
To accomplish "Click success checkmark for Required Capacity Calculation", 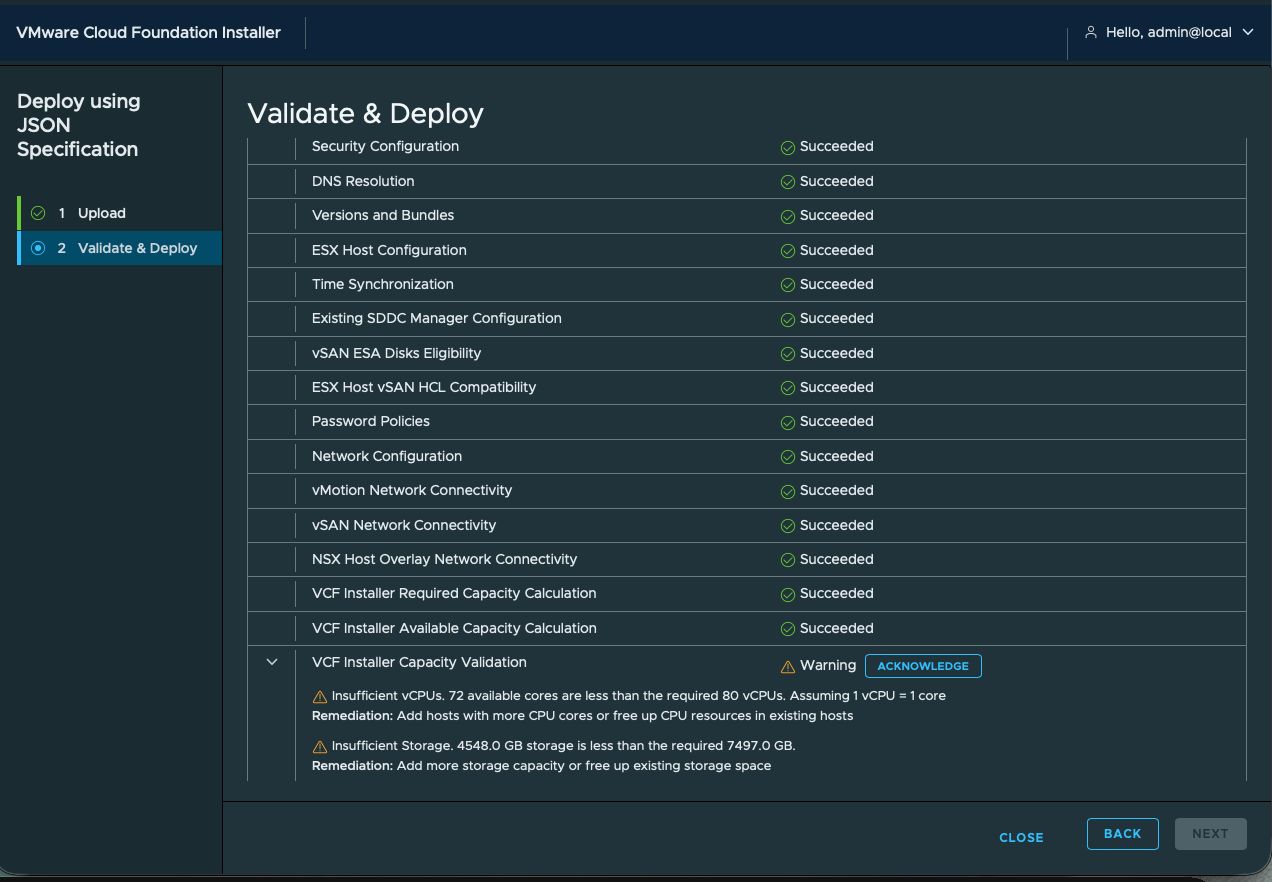I will (x=788, y=594).
